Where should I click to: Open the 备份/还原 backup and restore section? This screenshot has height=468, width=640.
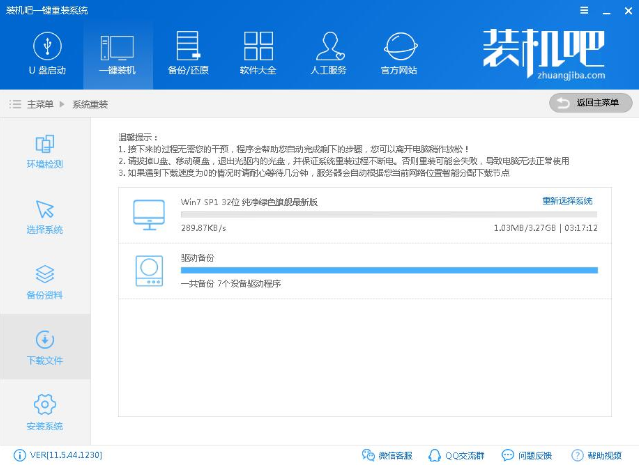(188, 53)
